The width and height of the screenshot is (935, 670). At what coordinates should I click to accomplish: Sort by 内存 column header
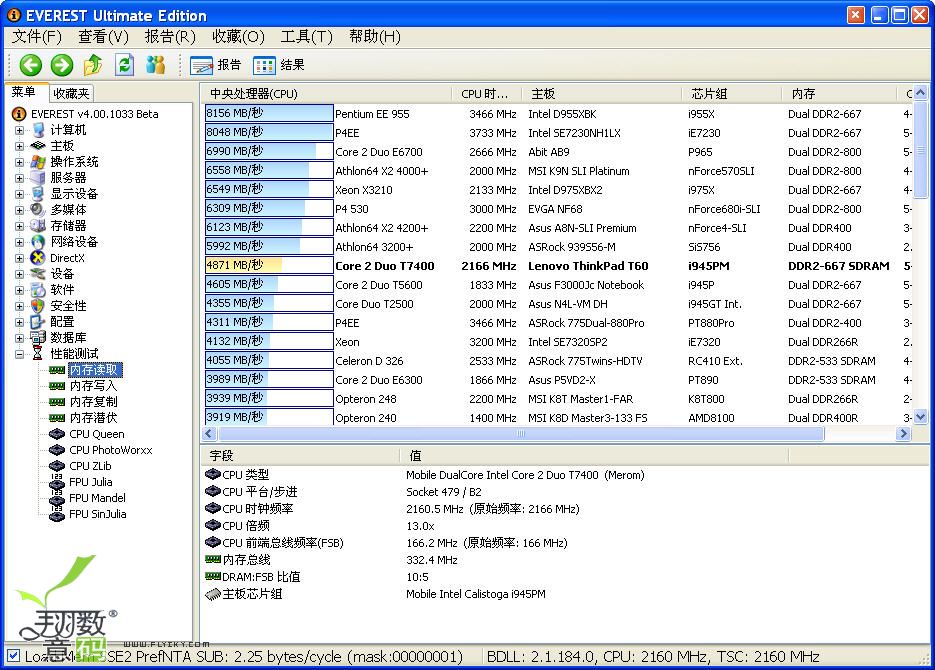840,94
